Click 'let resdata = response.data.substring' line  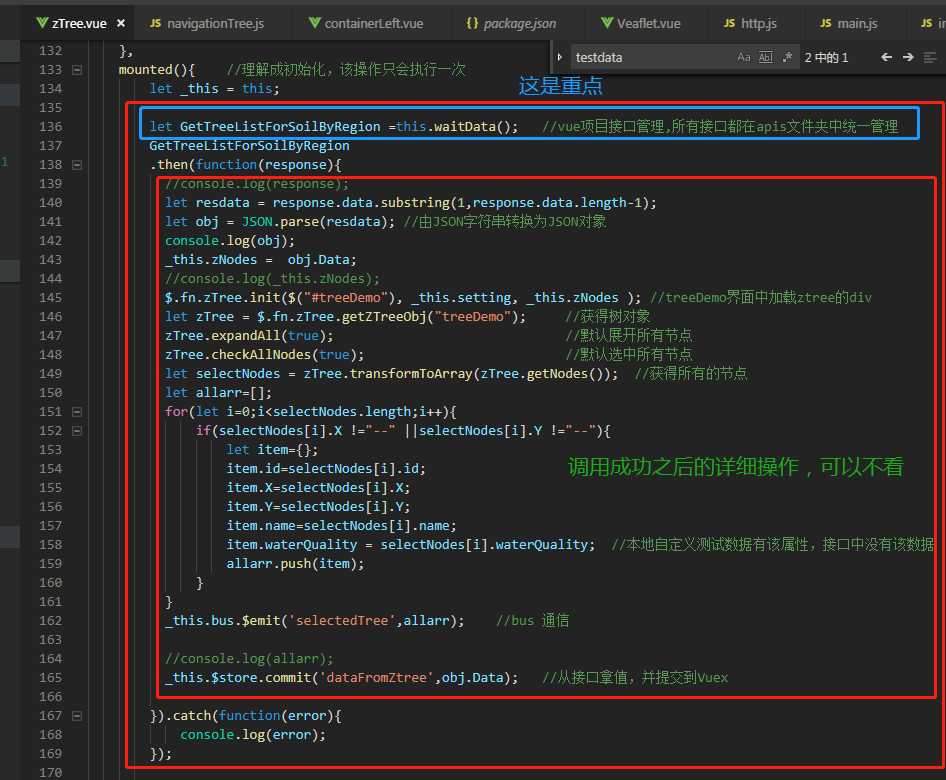point(411,203)
